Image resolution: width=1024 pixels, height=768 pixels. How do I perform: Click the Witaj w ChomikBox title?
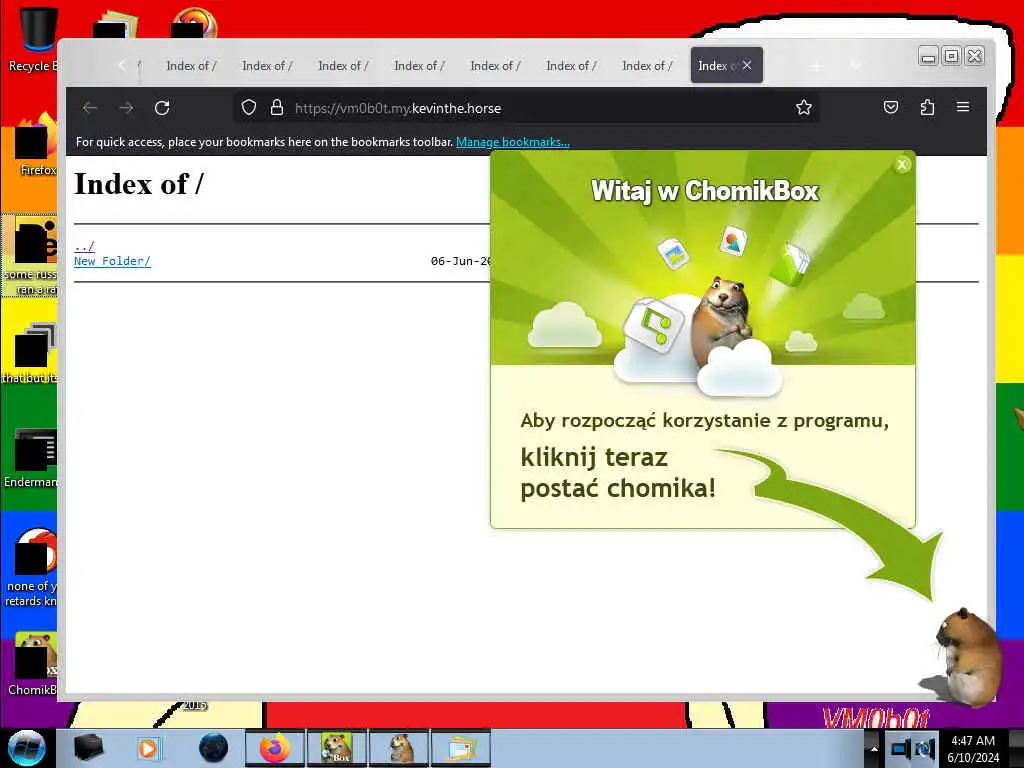(x=705, y=191)
